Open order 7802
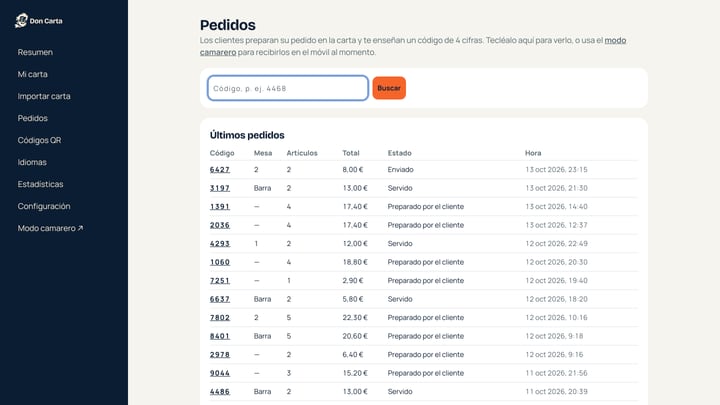Screen dimensions: 720x405 (x=219, y=318)
